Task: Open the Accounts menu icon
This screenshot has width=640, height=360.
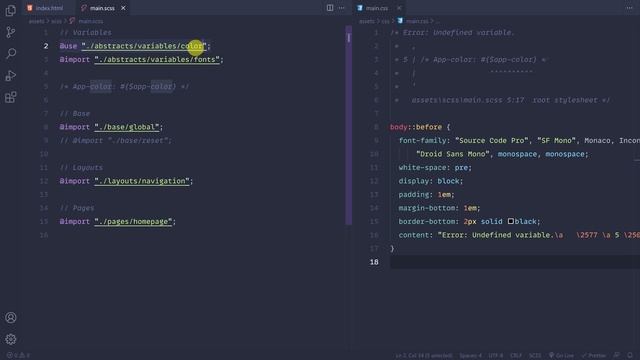Action: 11,318
